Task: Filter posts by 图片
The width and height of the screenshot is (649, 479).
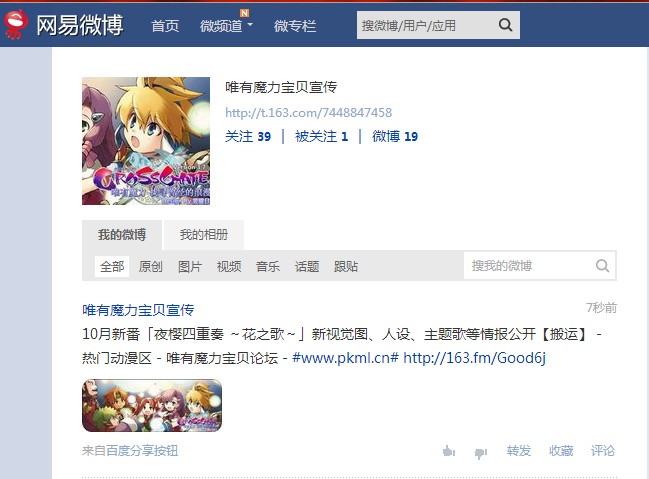Action: pos(190,266)
